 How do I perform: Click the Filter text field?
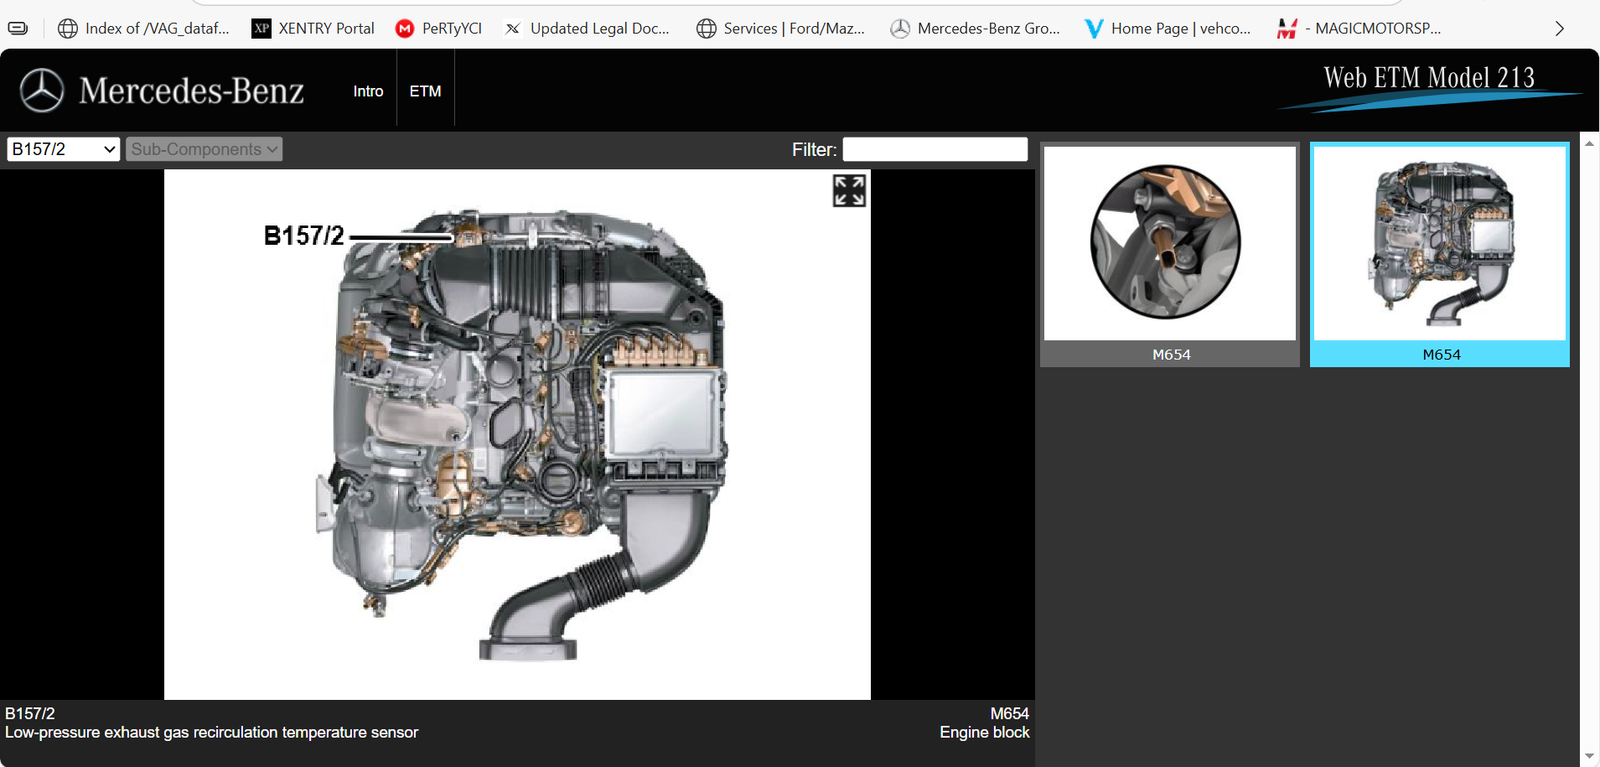tap(934, 149)
